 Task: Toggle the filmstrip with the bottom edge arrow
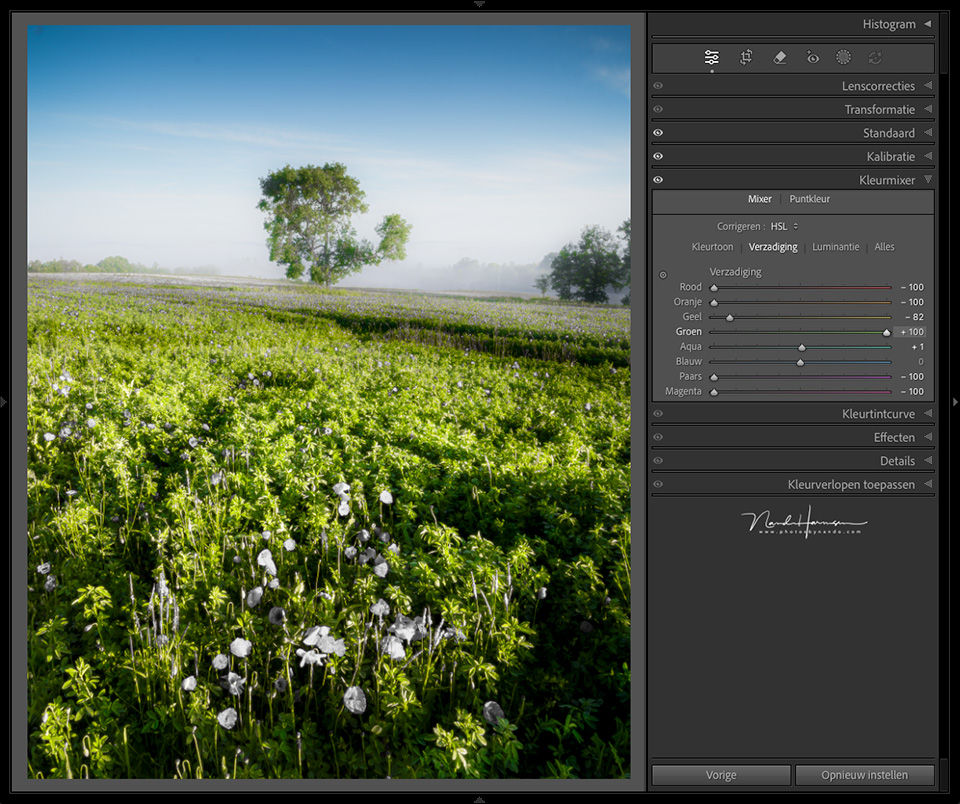point(479,799)
